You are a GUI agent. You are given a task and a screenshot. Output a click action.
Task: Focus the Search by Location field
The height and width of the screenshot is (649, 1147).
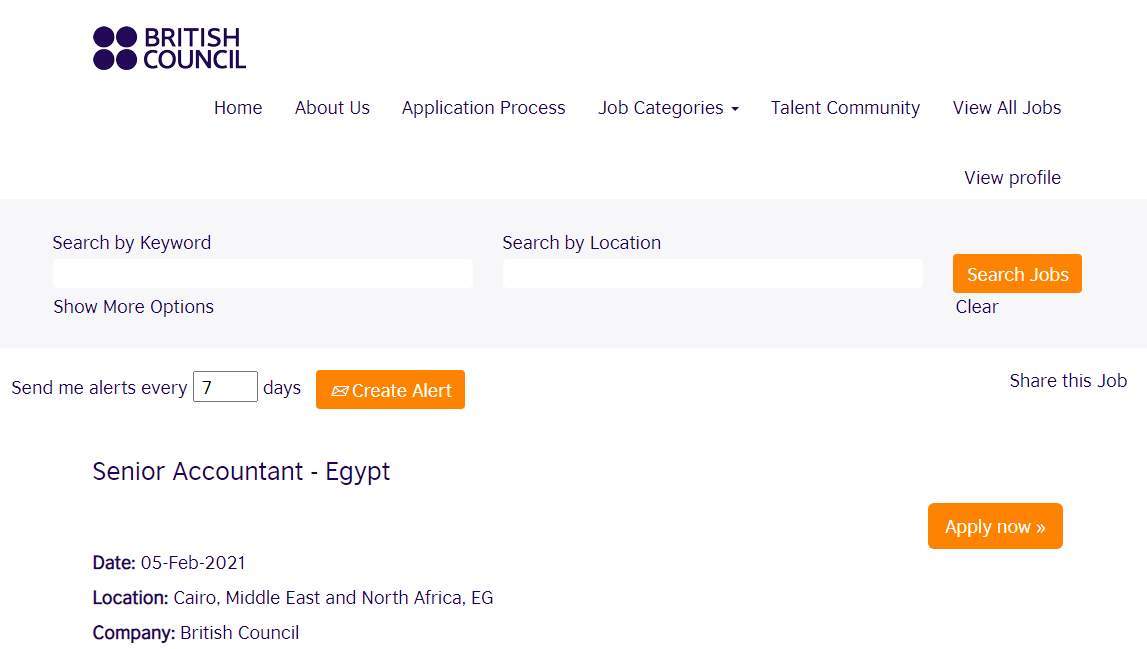tap(712, 274)
